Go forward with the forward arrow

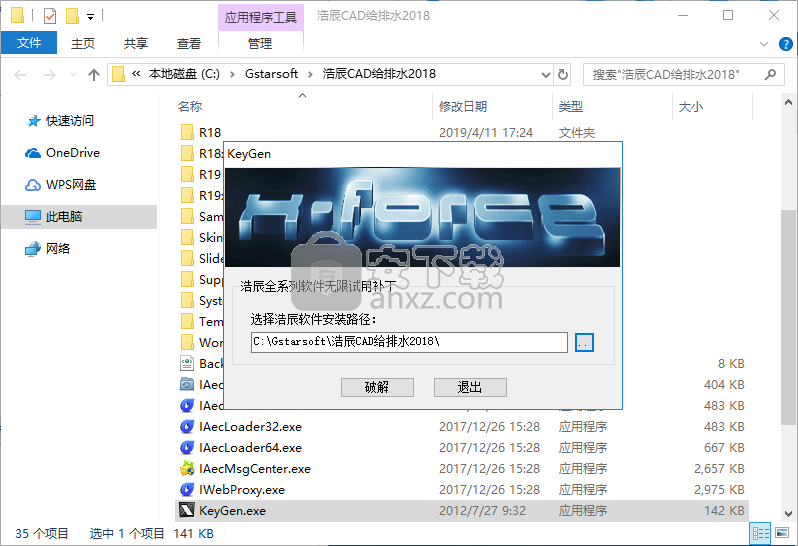pyautogui.click(x=49, y=75)
